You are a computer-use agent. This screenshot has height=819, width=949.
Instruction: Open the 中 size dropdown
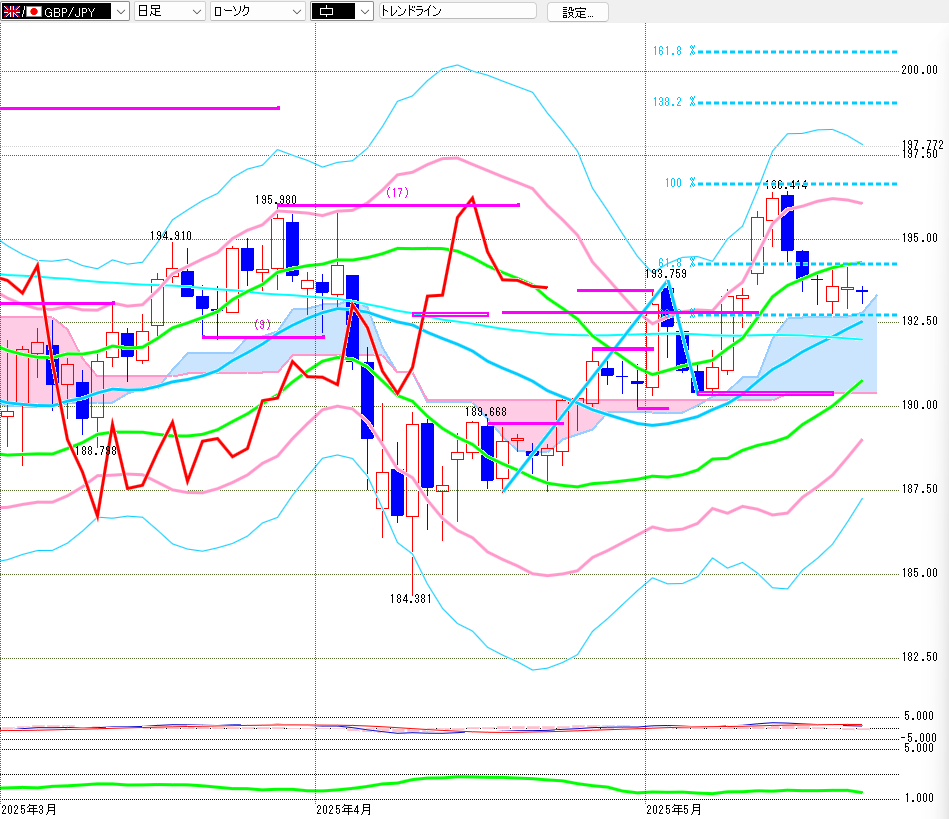coord(342,11)
